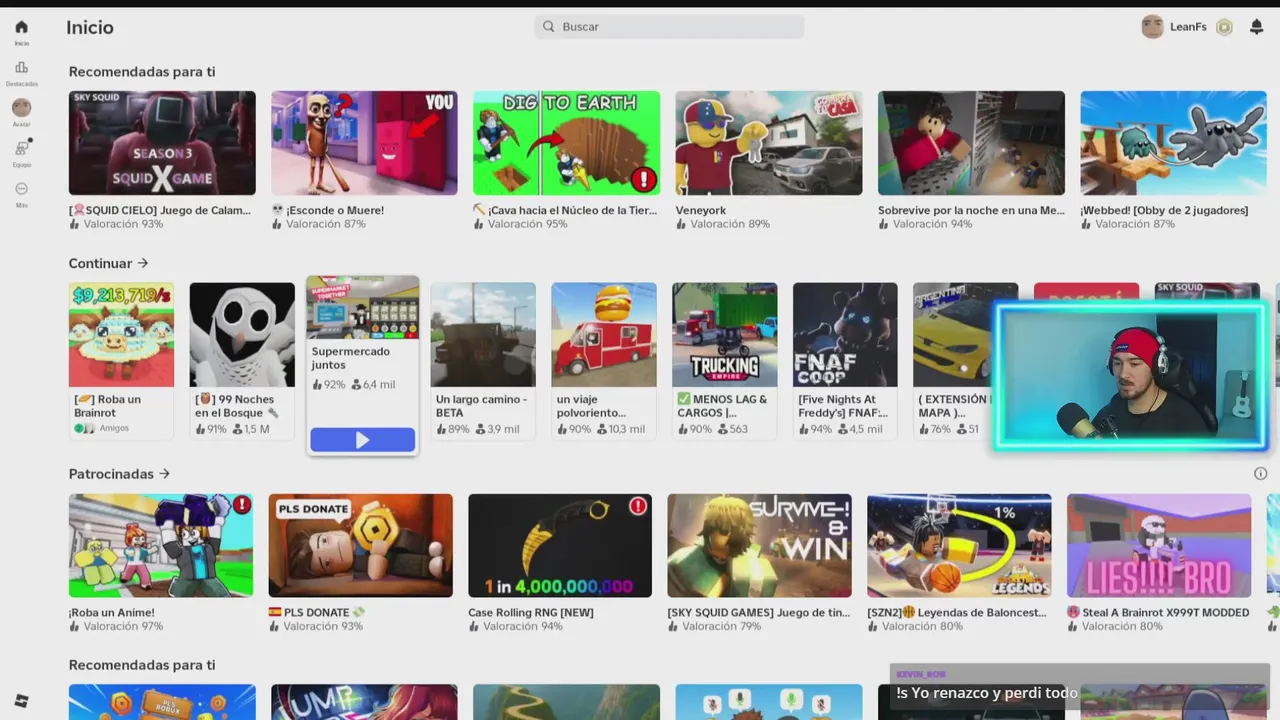Click the LeanFs profile avatar picture
The image size is (1280, 720).
coord(1152,27)
